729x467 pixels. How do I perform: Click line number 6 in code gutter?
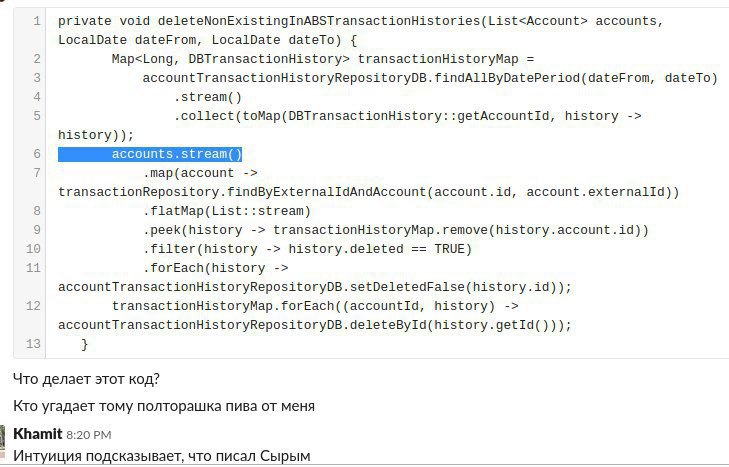(36, 154)
